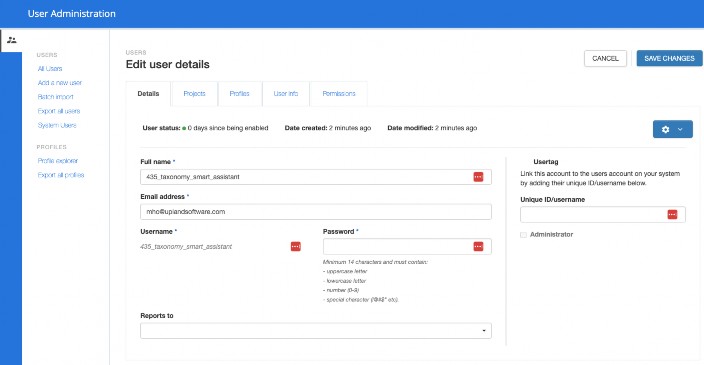Viewport: 704px width, 365px height.
Task: Click the Save Changes button
Action: coord(669,58)
